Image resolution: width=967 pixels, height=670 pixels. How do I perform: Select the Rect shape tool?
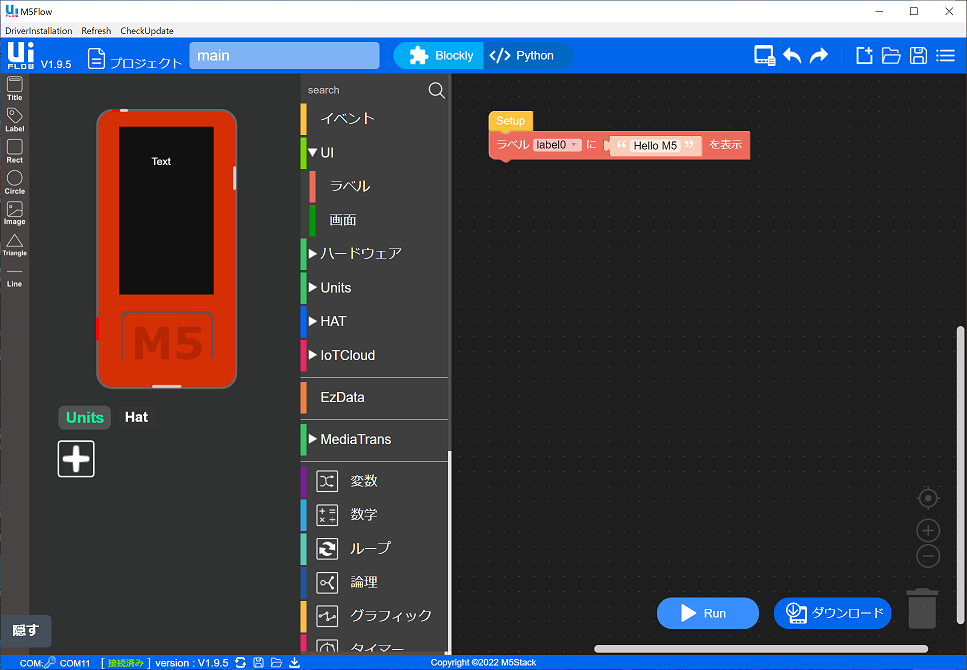[14, 151]
